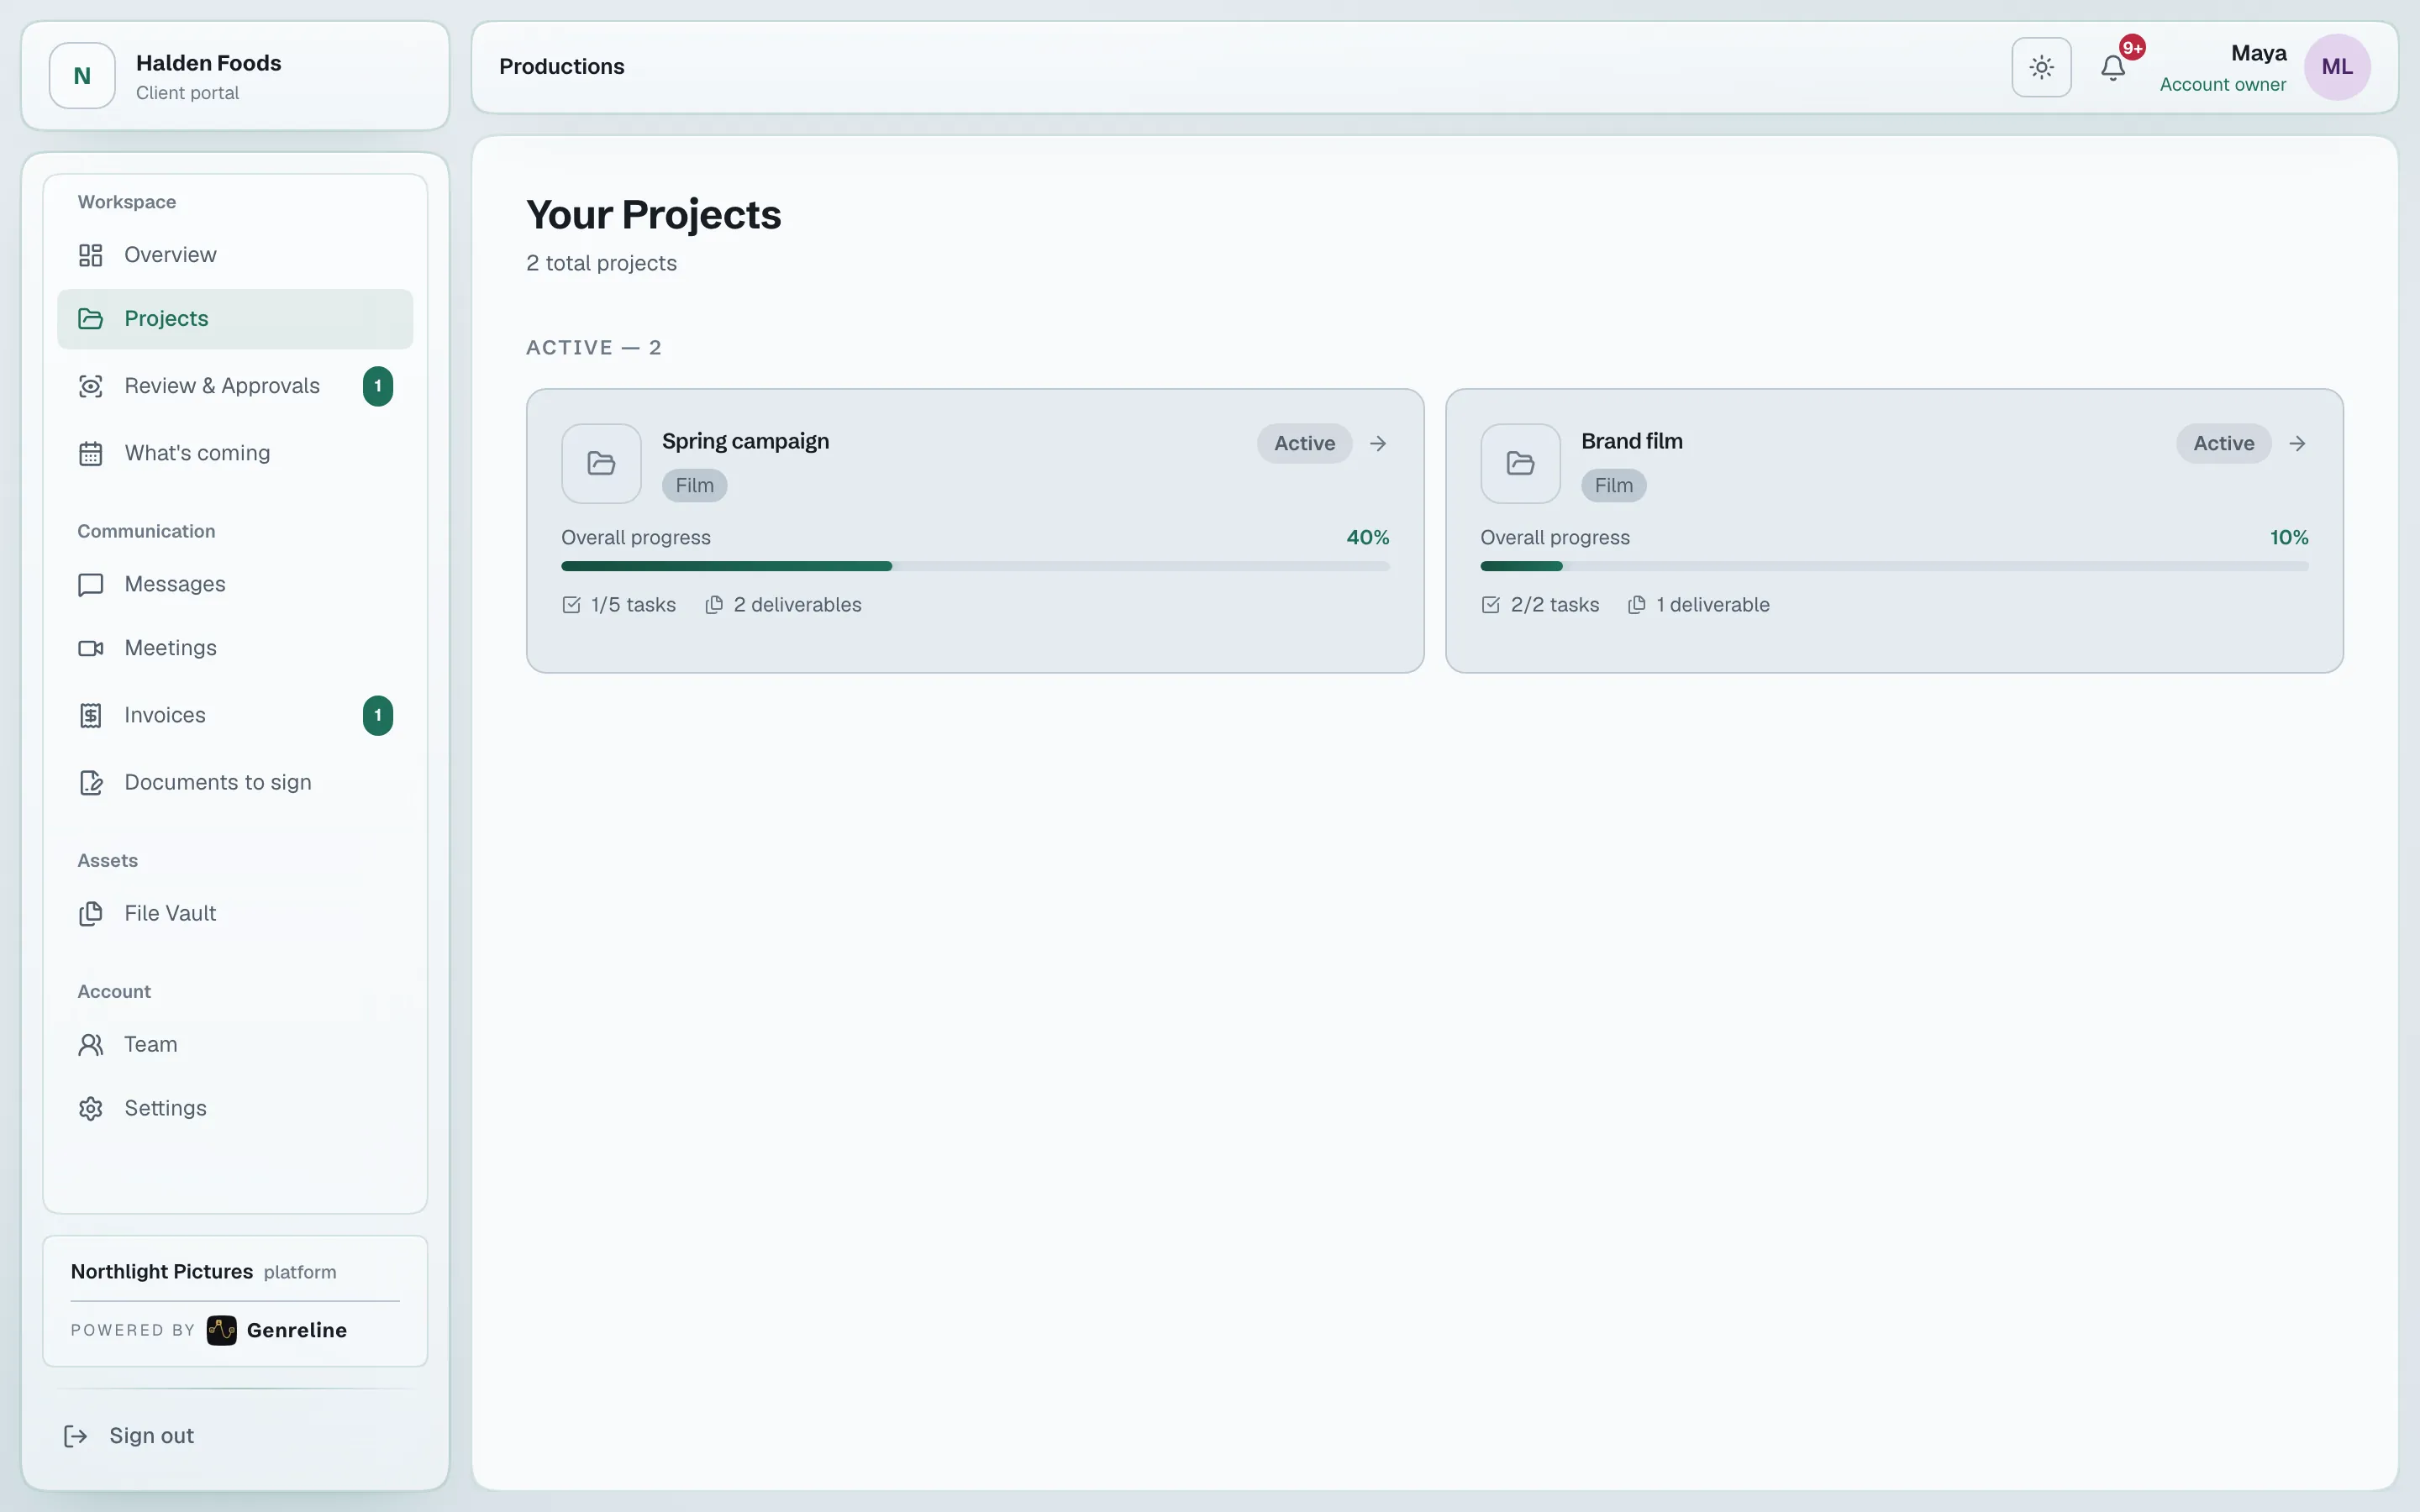The width and height of the screenshot is (2420, 1512).
Task: Click Maya Account owner profile name
Action: click(x=2222, y=68)
